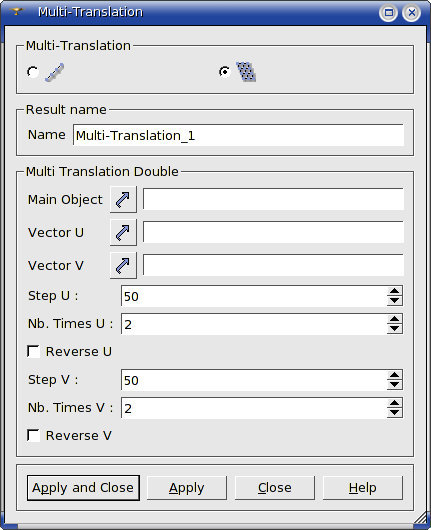Click inside the Main Object text field
Screen dimensions: 431x530
[x=273, y=199]
